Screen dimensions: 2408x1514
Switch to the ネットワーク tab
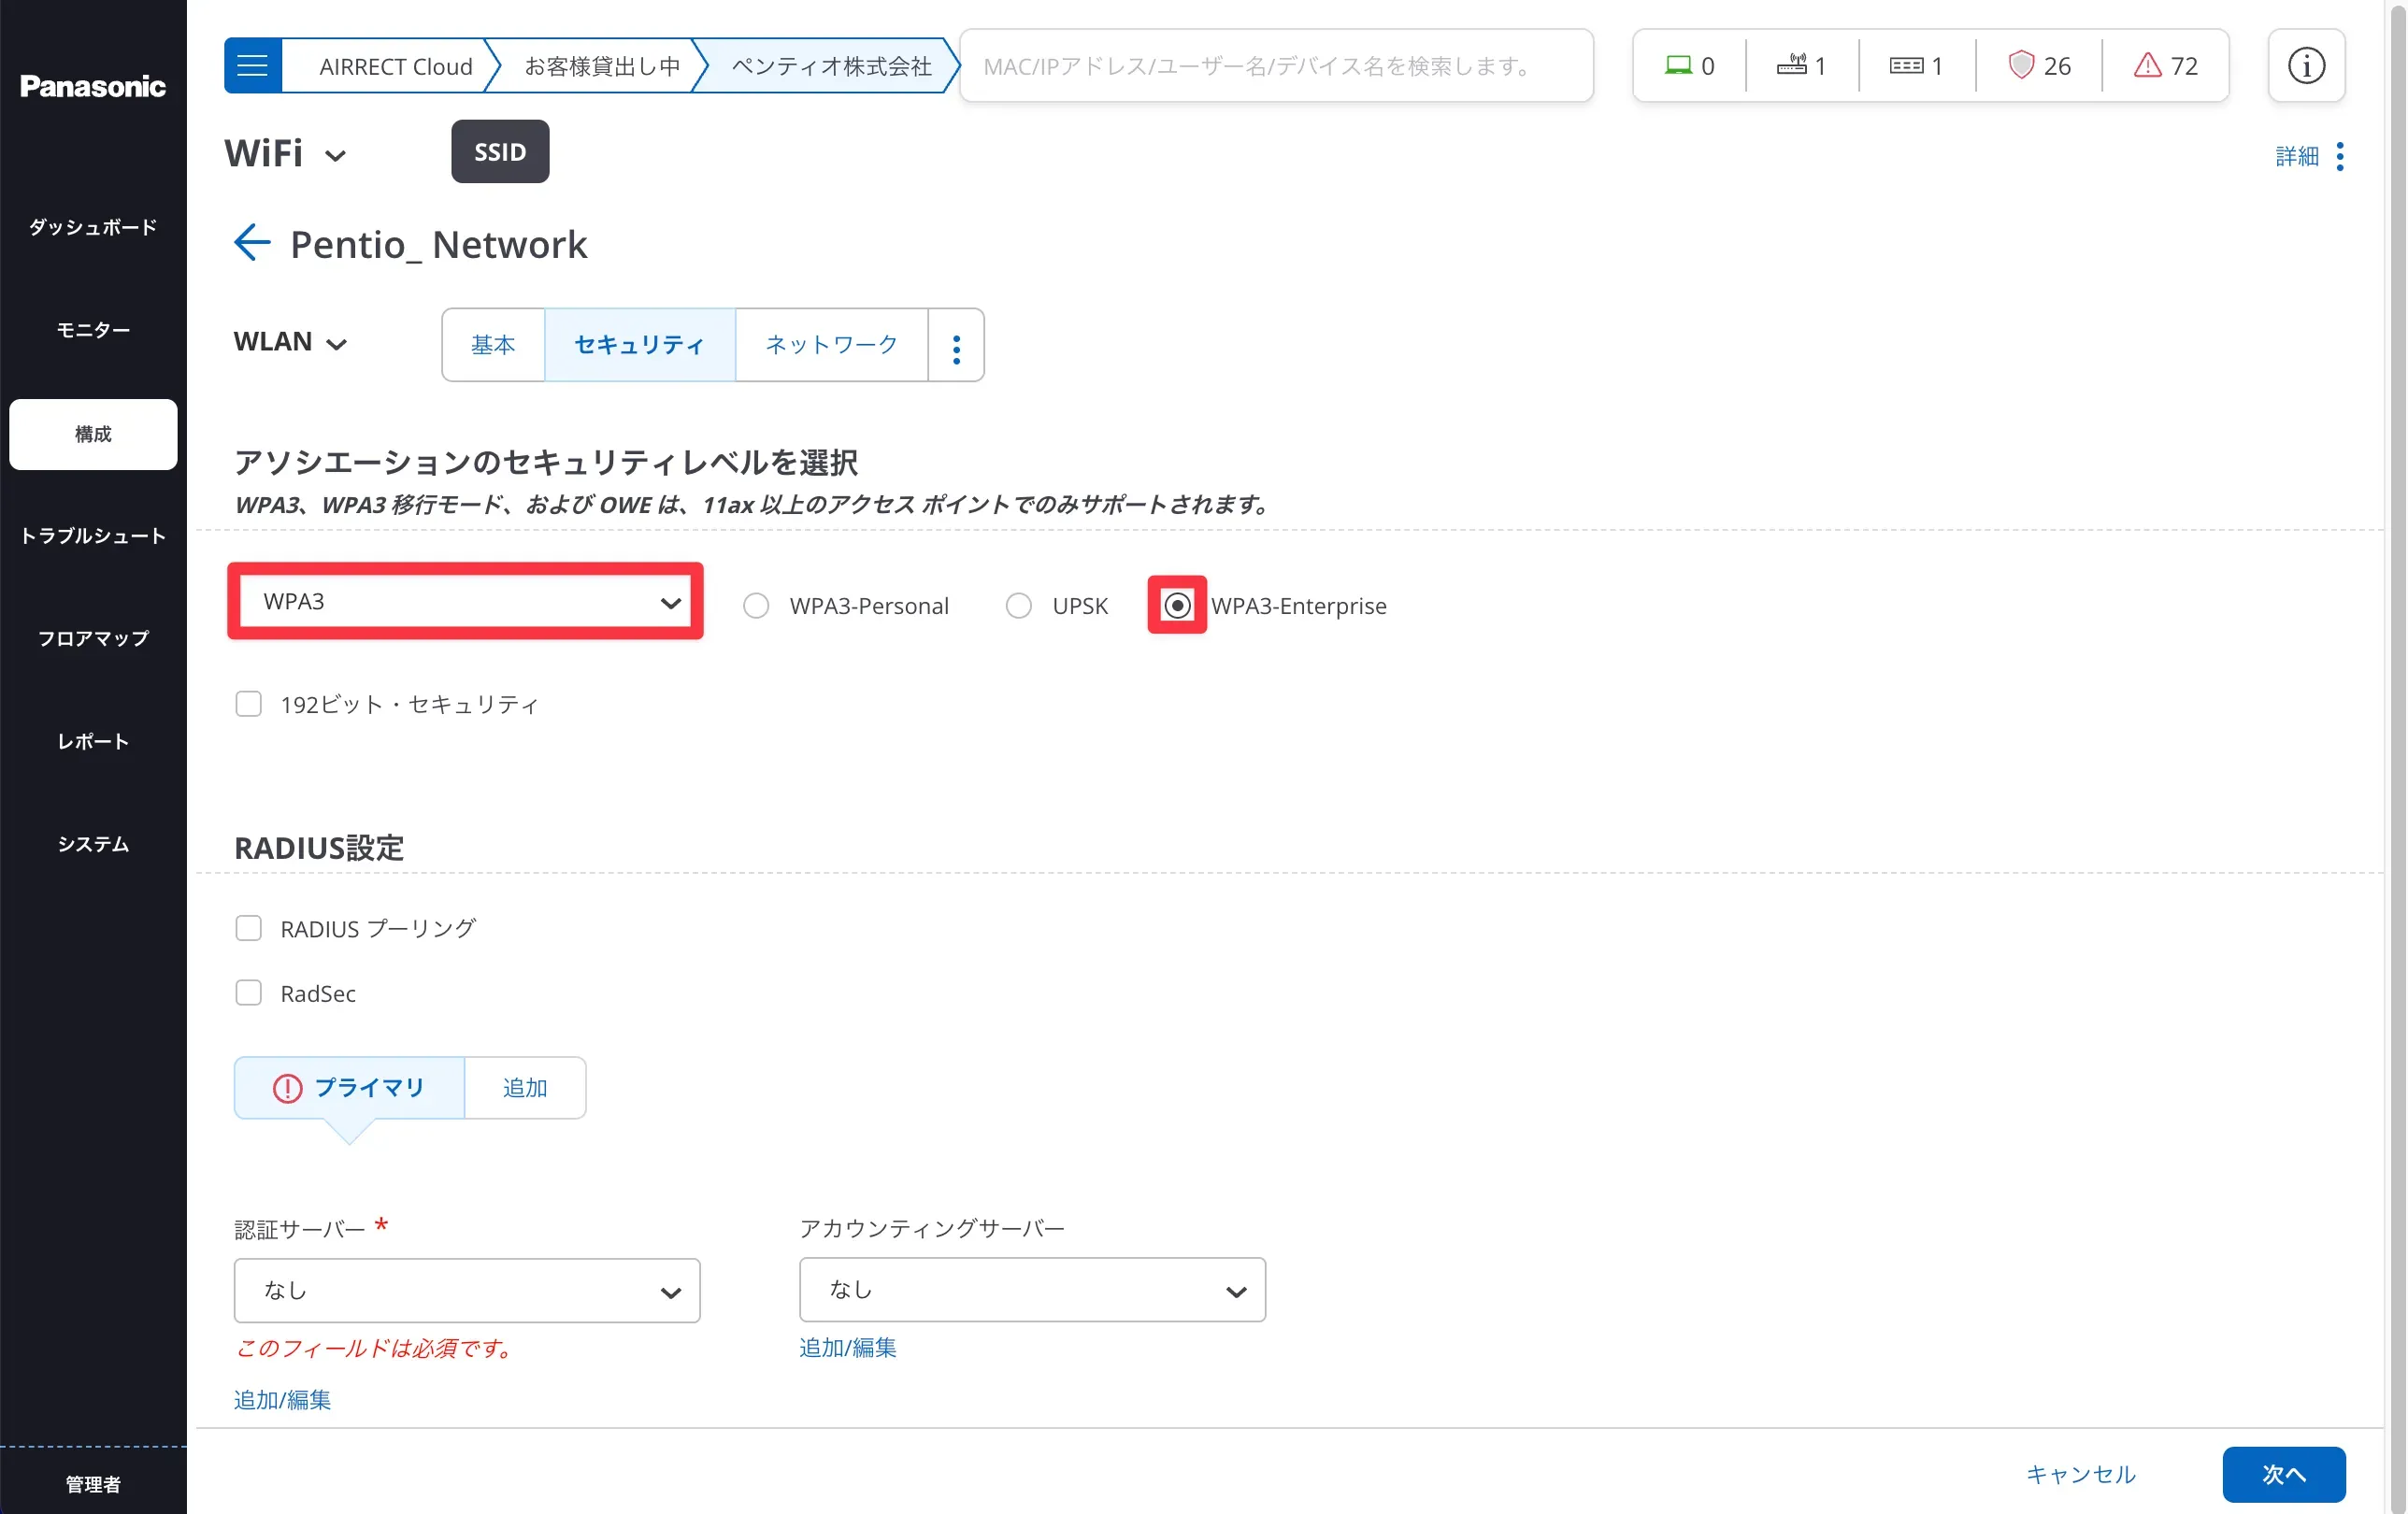pos(831,346)
